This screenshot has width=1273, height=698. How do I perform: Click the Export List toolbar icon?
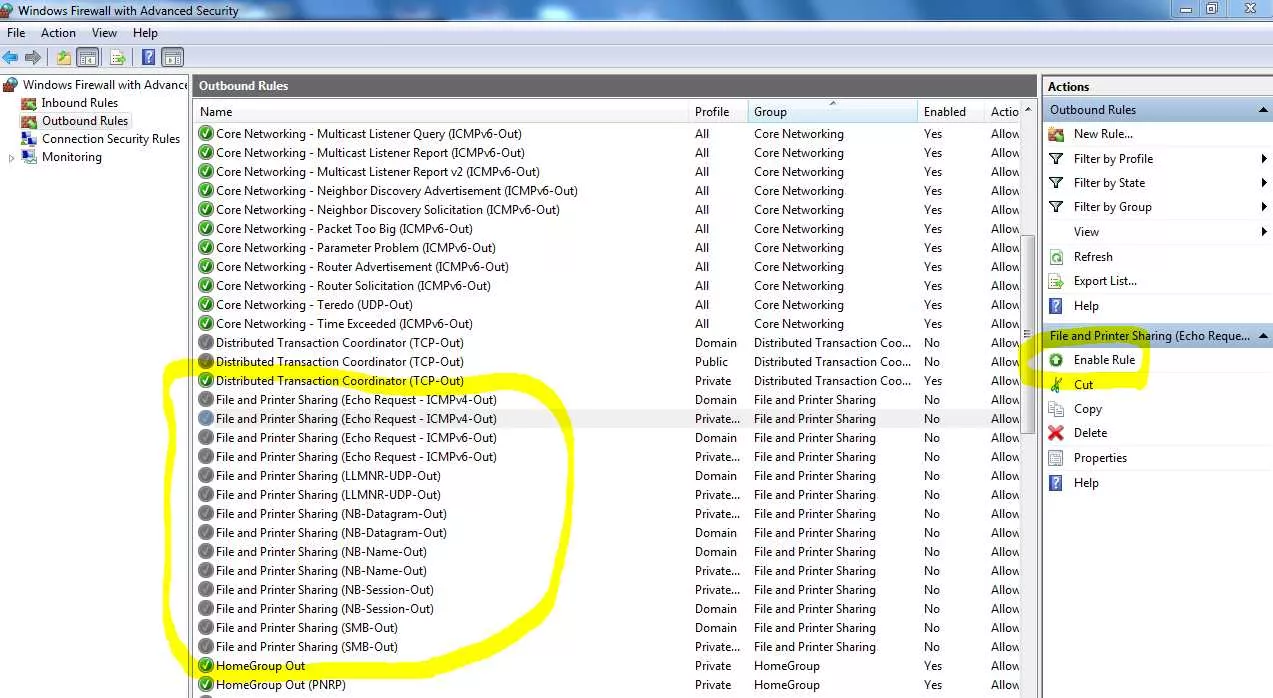(118, 57)
